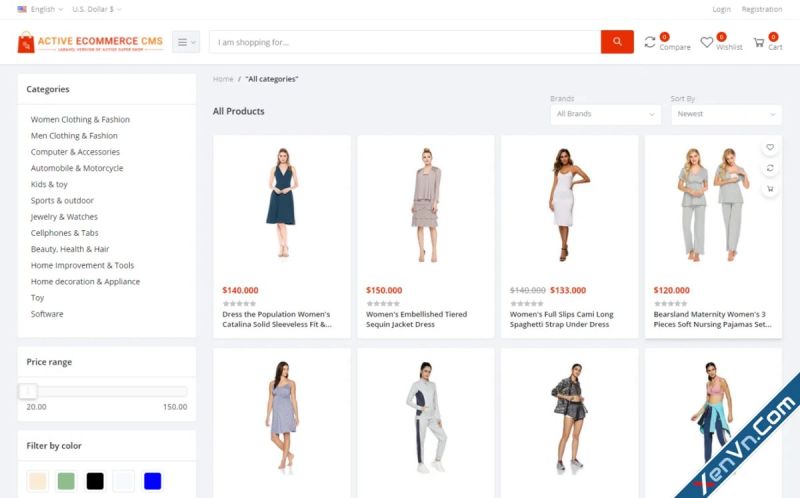The width and height of the screenshot is (800, 498).
Task: Click the Active Ecommerce CMS logo
Action: [90, 42]
